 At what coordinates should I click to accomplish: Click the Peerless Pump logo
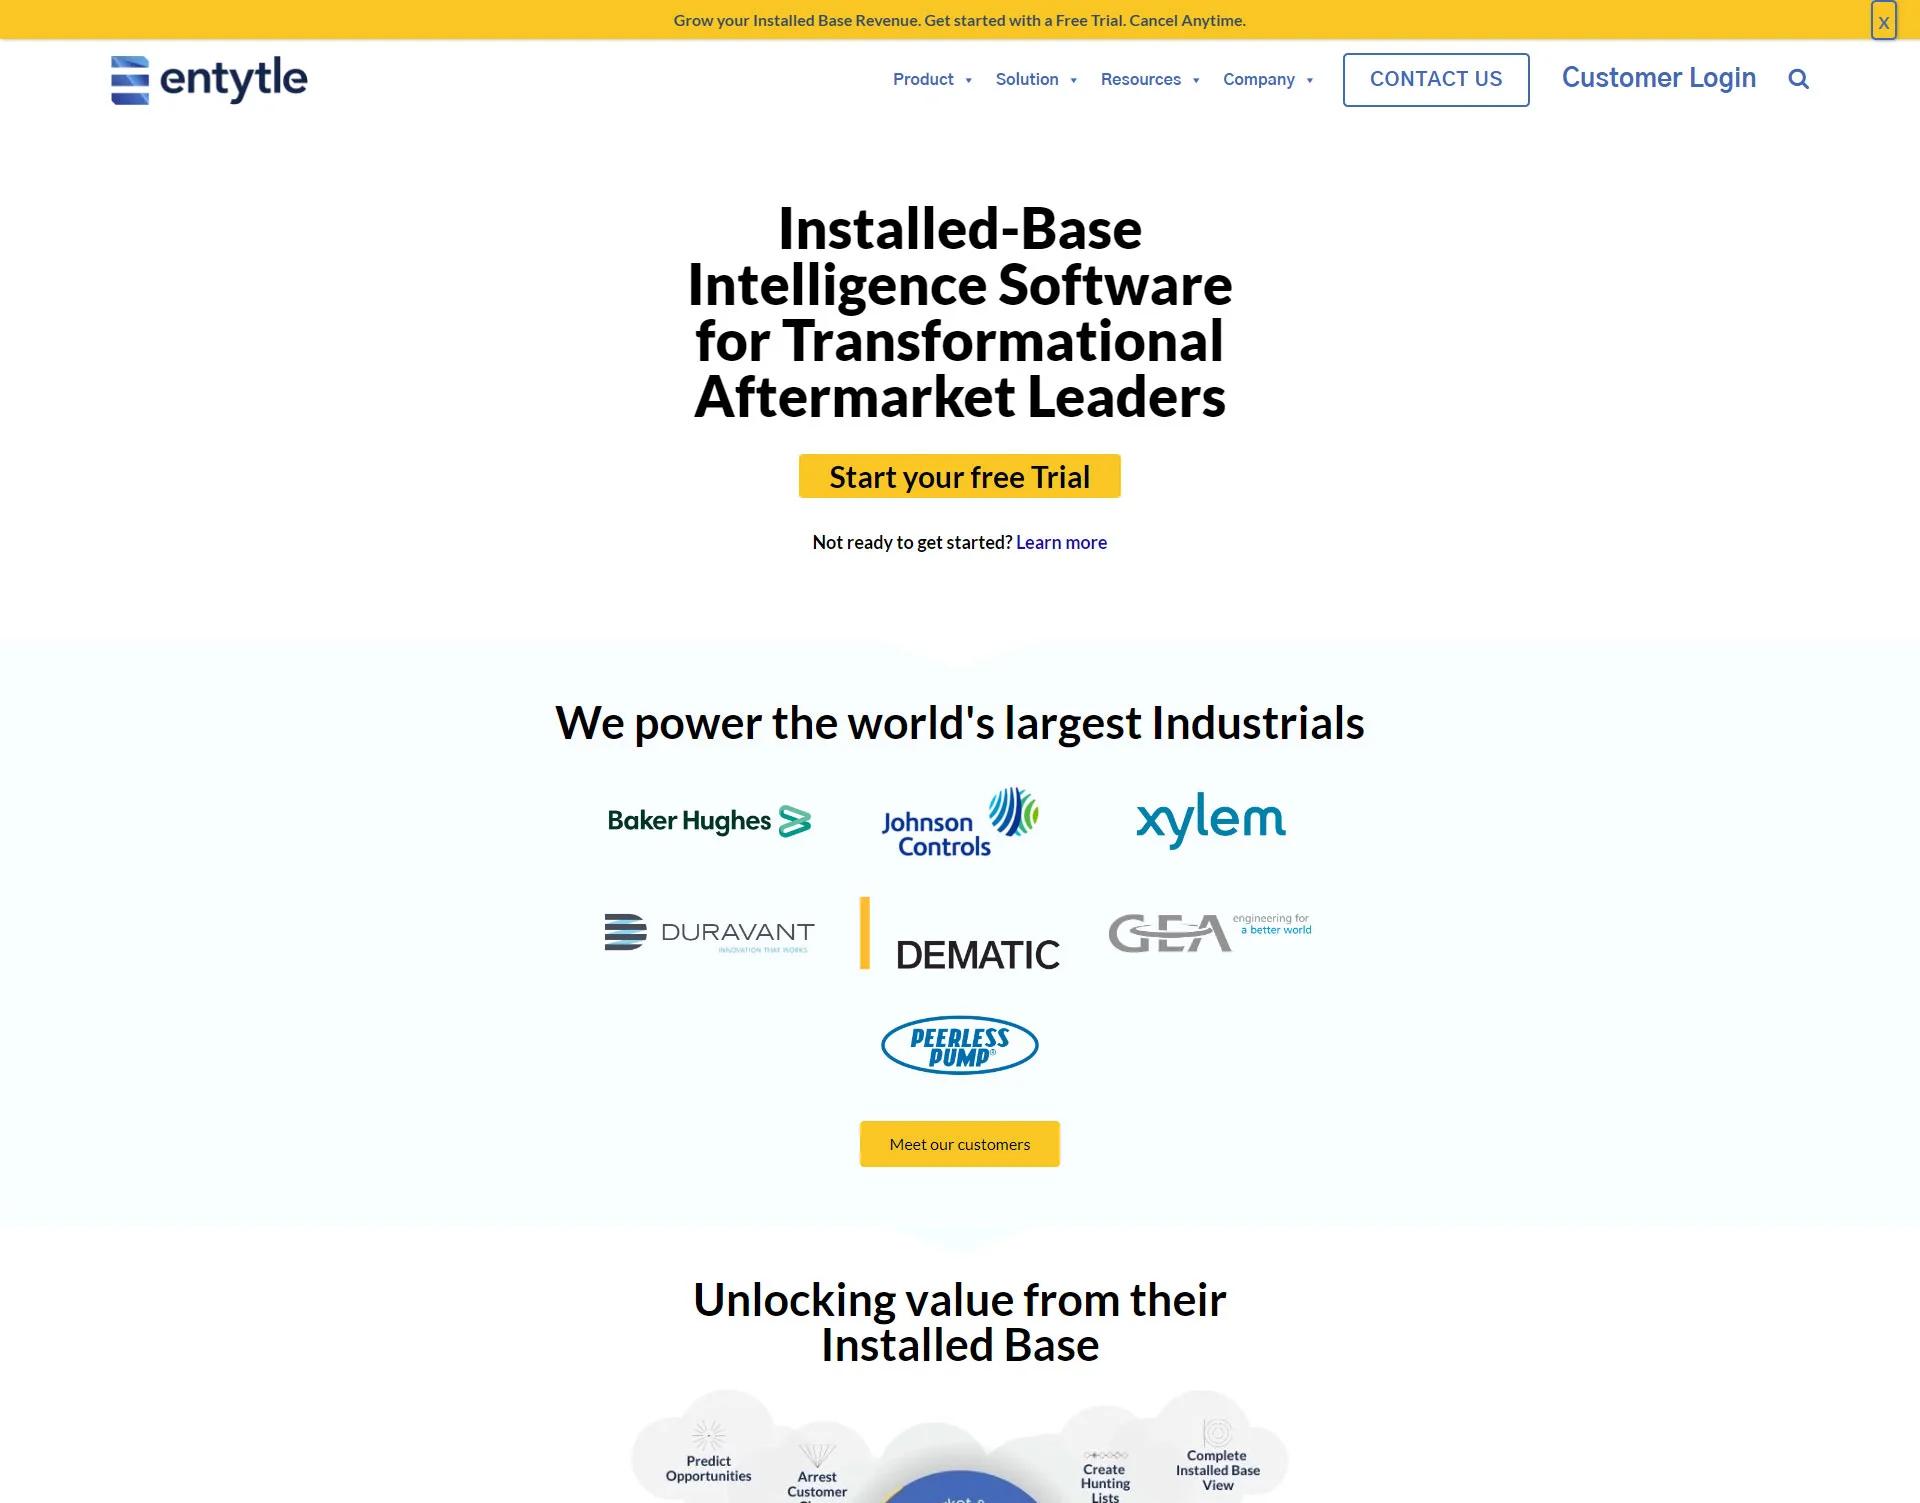[959, 1045]
